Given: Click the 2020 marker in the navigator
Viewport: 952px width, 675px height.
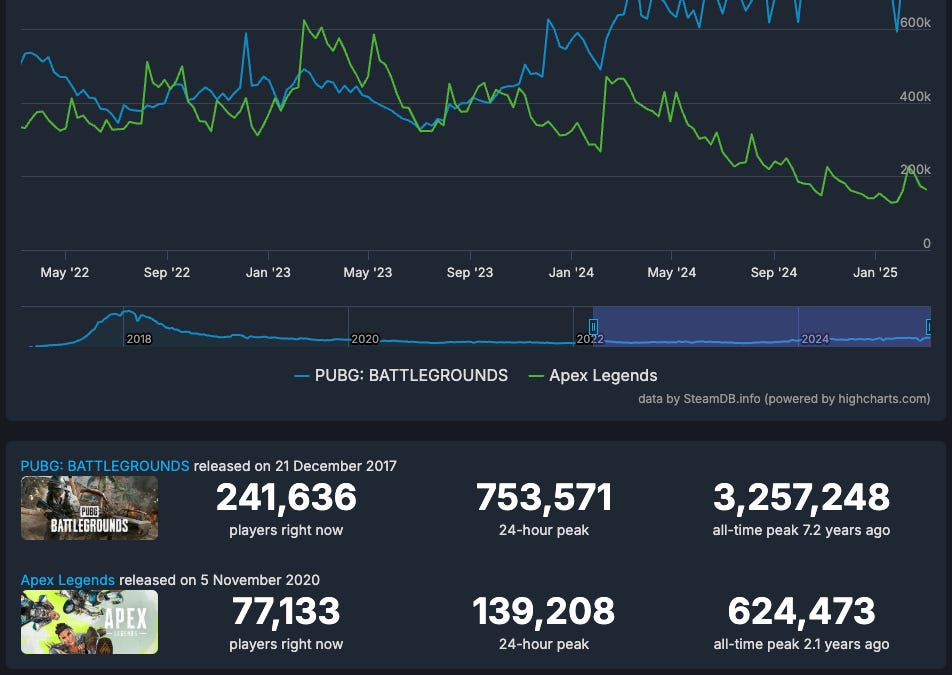Looking at the screenshot, I should coord(365,339).
